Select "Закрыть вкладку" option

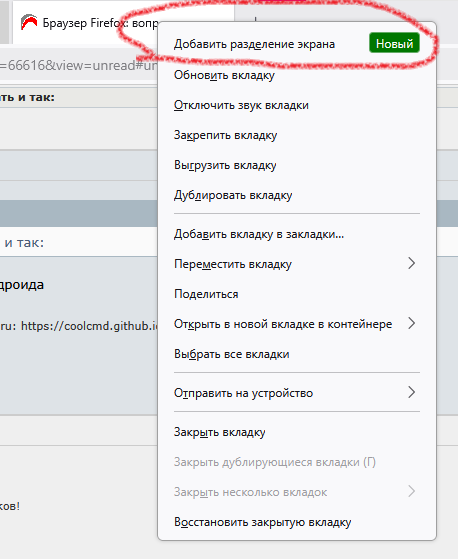(x=297, y=432)
